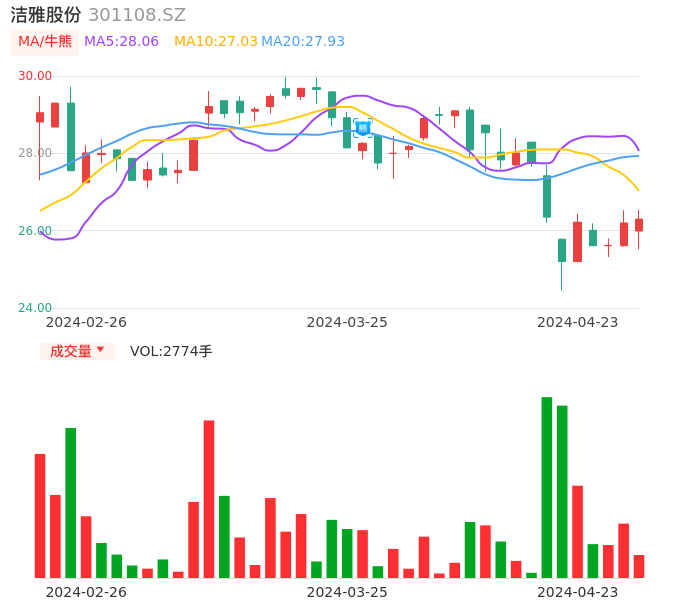This screenshot has width=686, height=606.
Task: Click the blue marker icon on the candlestick chart
Action: 363,128
